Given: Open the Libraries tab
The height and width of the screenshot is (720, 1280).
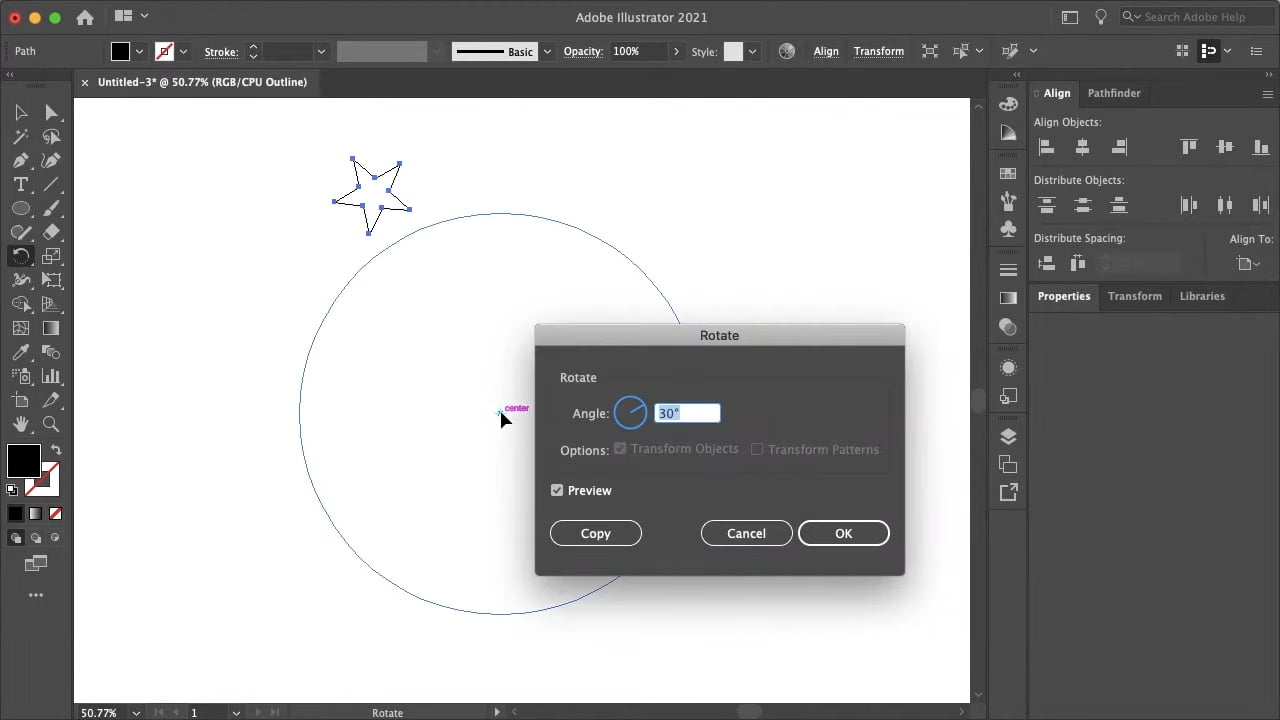Looking at the screenshot, I should (x=1202, y=296).
